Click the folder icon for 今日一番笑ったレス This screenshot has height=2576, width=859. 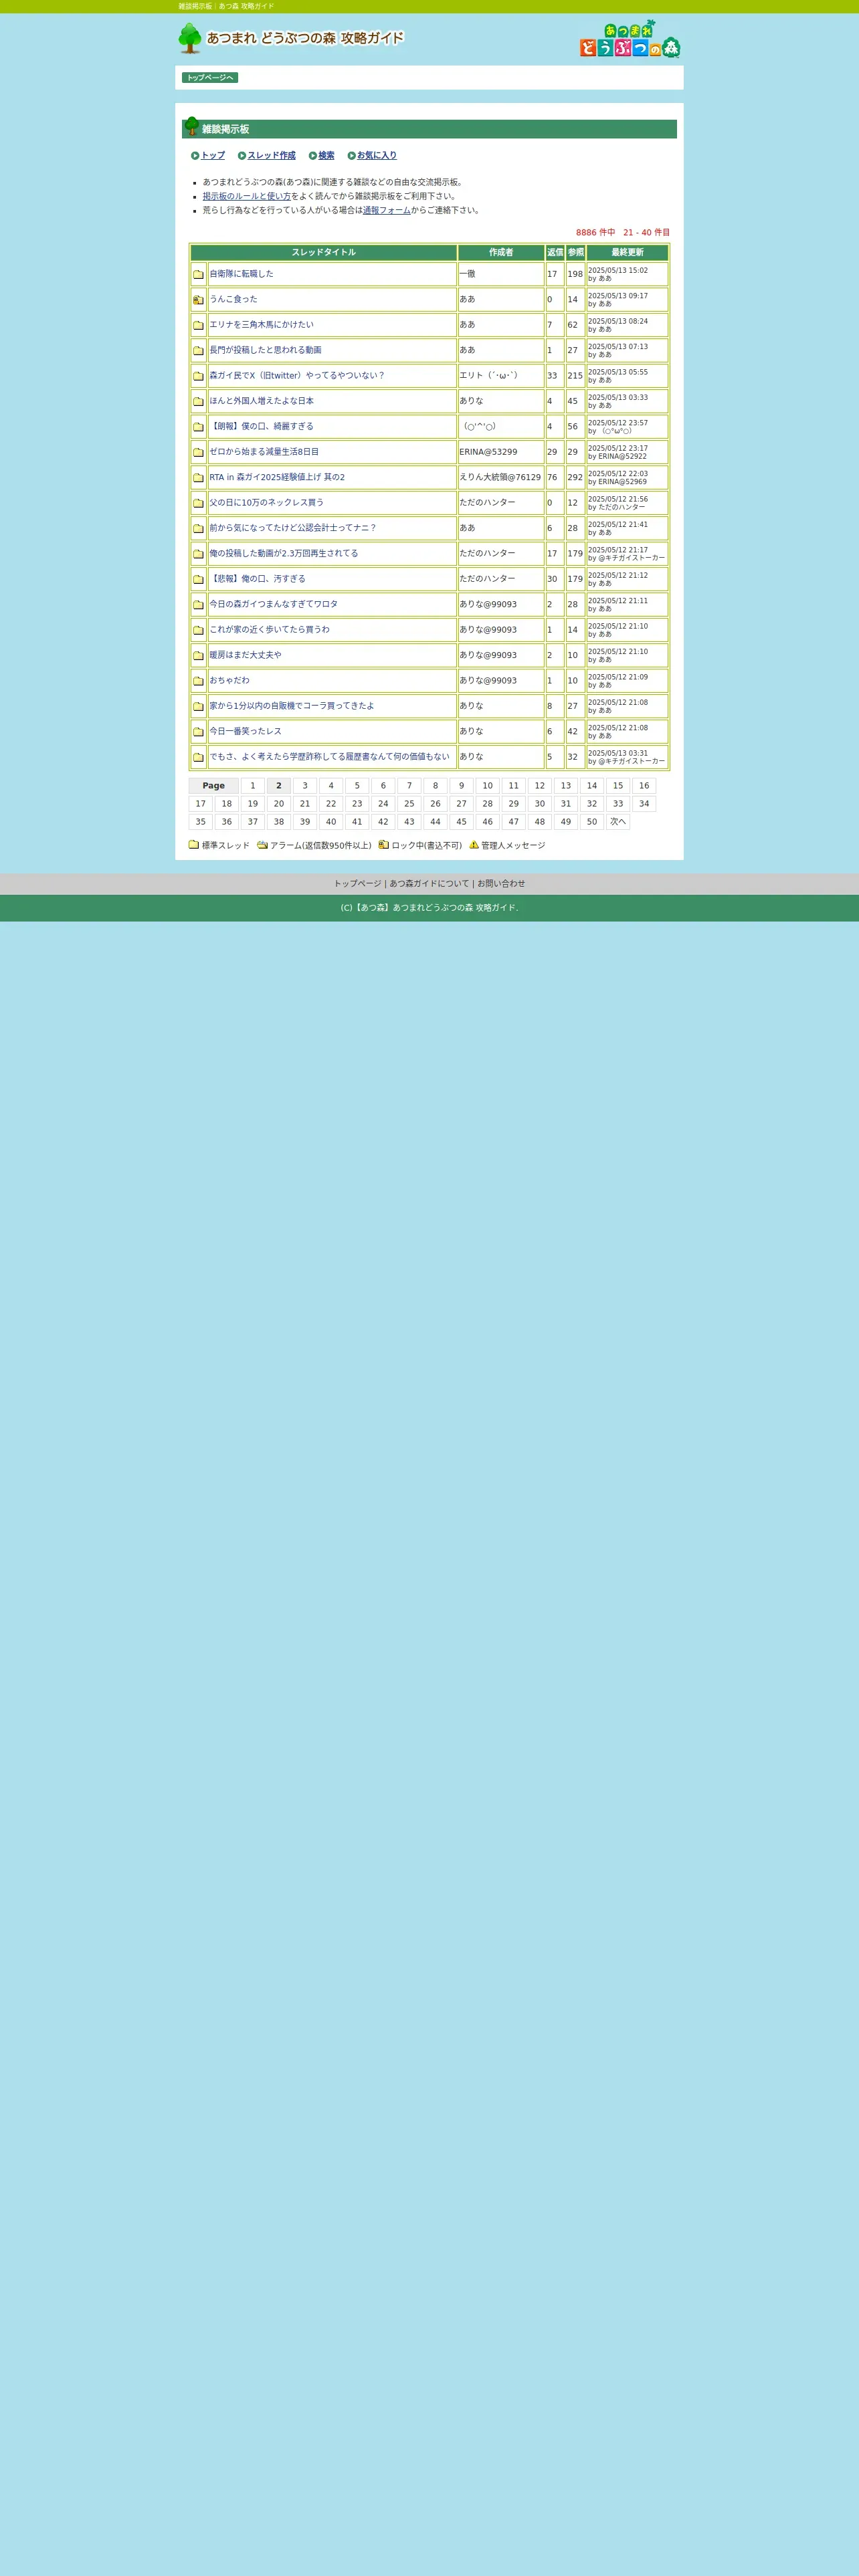coord(198,732)
